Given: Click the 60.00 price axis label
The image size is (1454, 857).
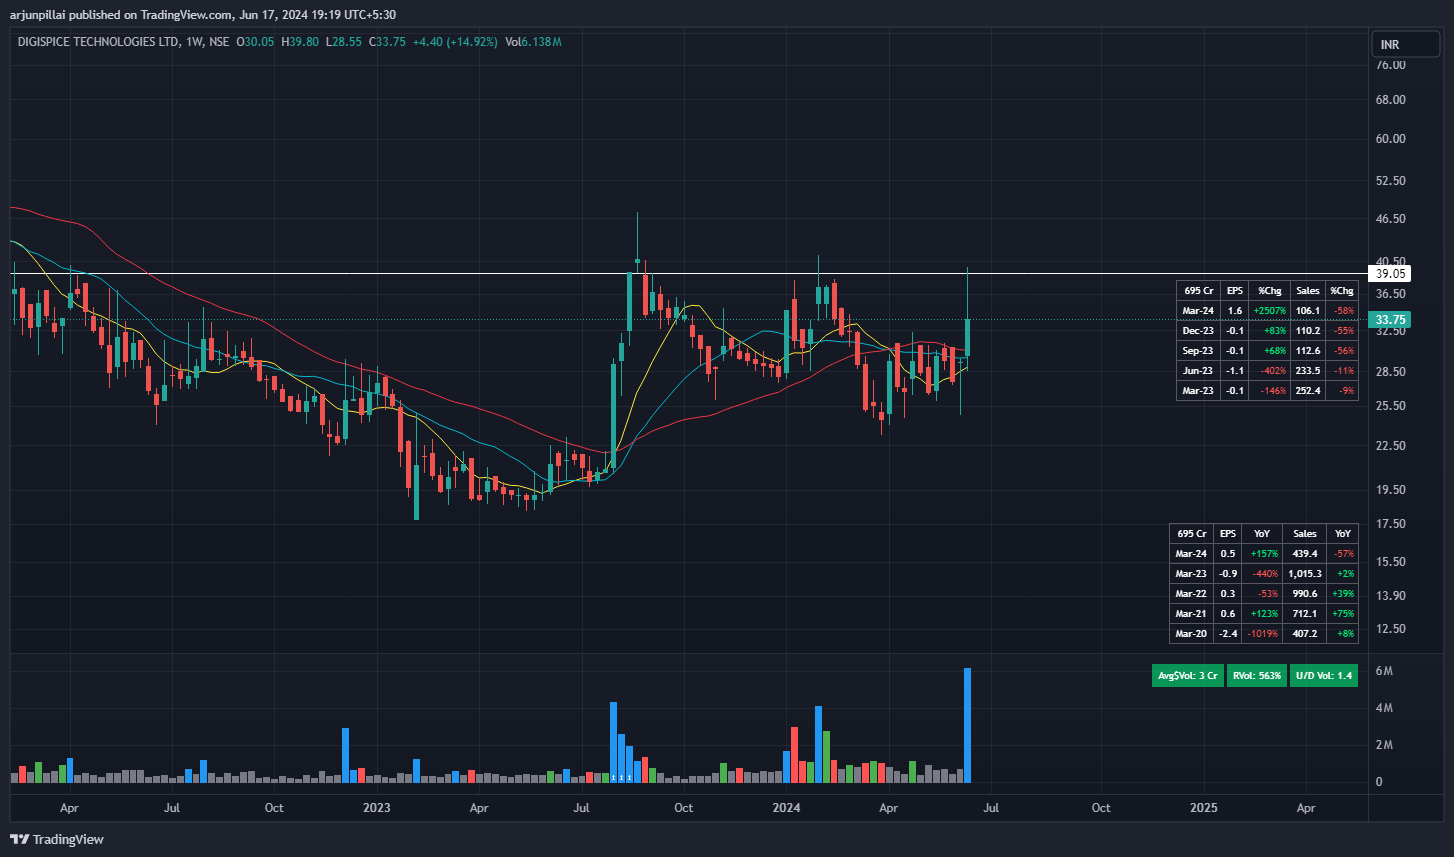Looking at the screenshot, I should 1391,139.
